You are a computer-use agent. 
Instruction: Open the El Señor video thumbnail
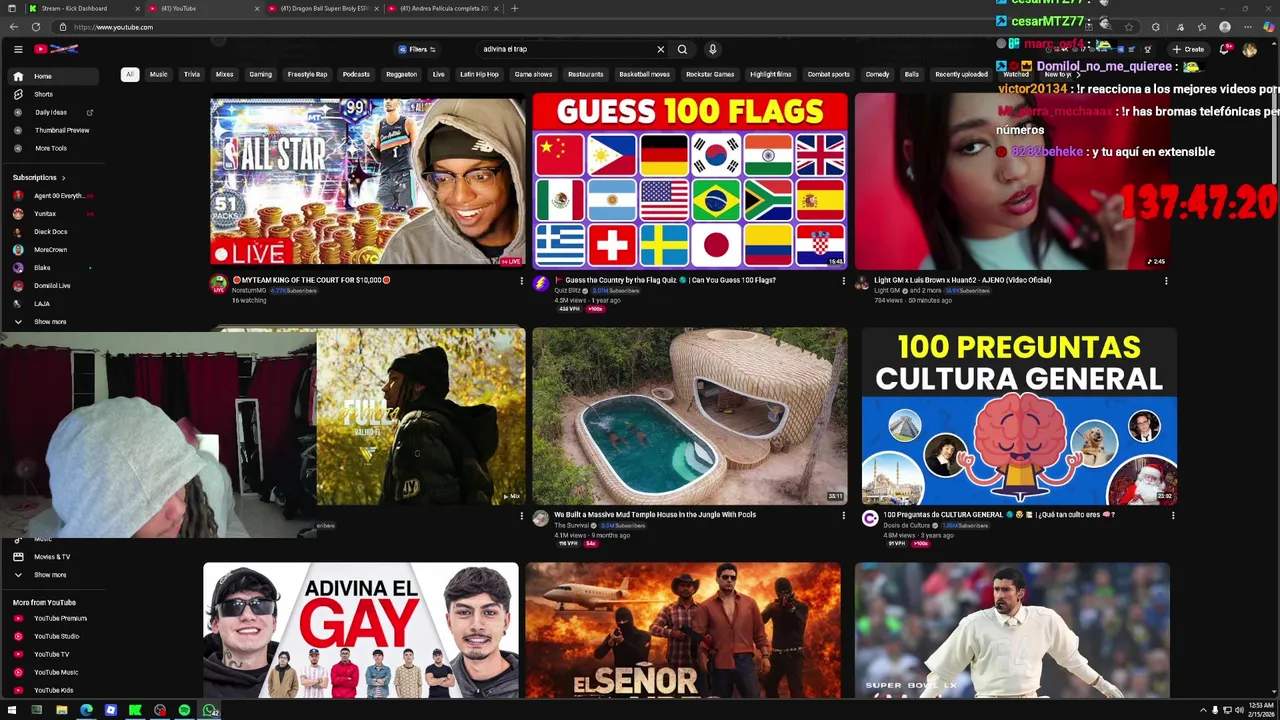click(x=683, y=630)
